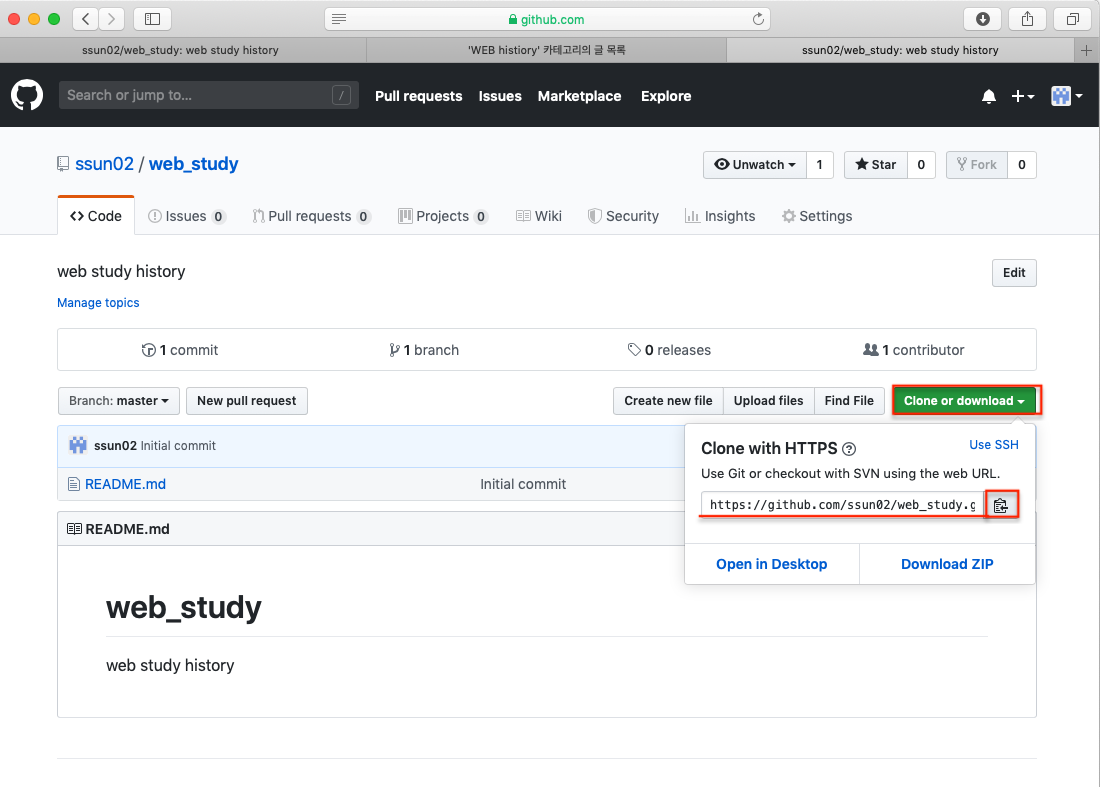1100x787 pixels.
Task: Click Find File button
Action: (x=849, y=401)
